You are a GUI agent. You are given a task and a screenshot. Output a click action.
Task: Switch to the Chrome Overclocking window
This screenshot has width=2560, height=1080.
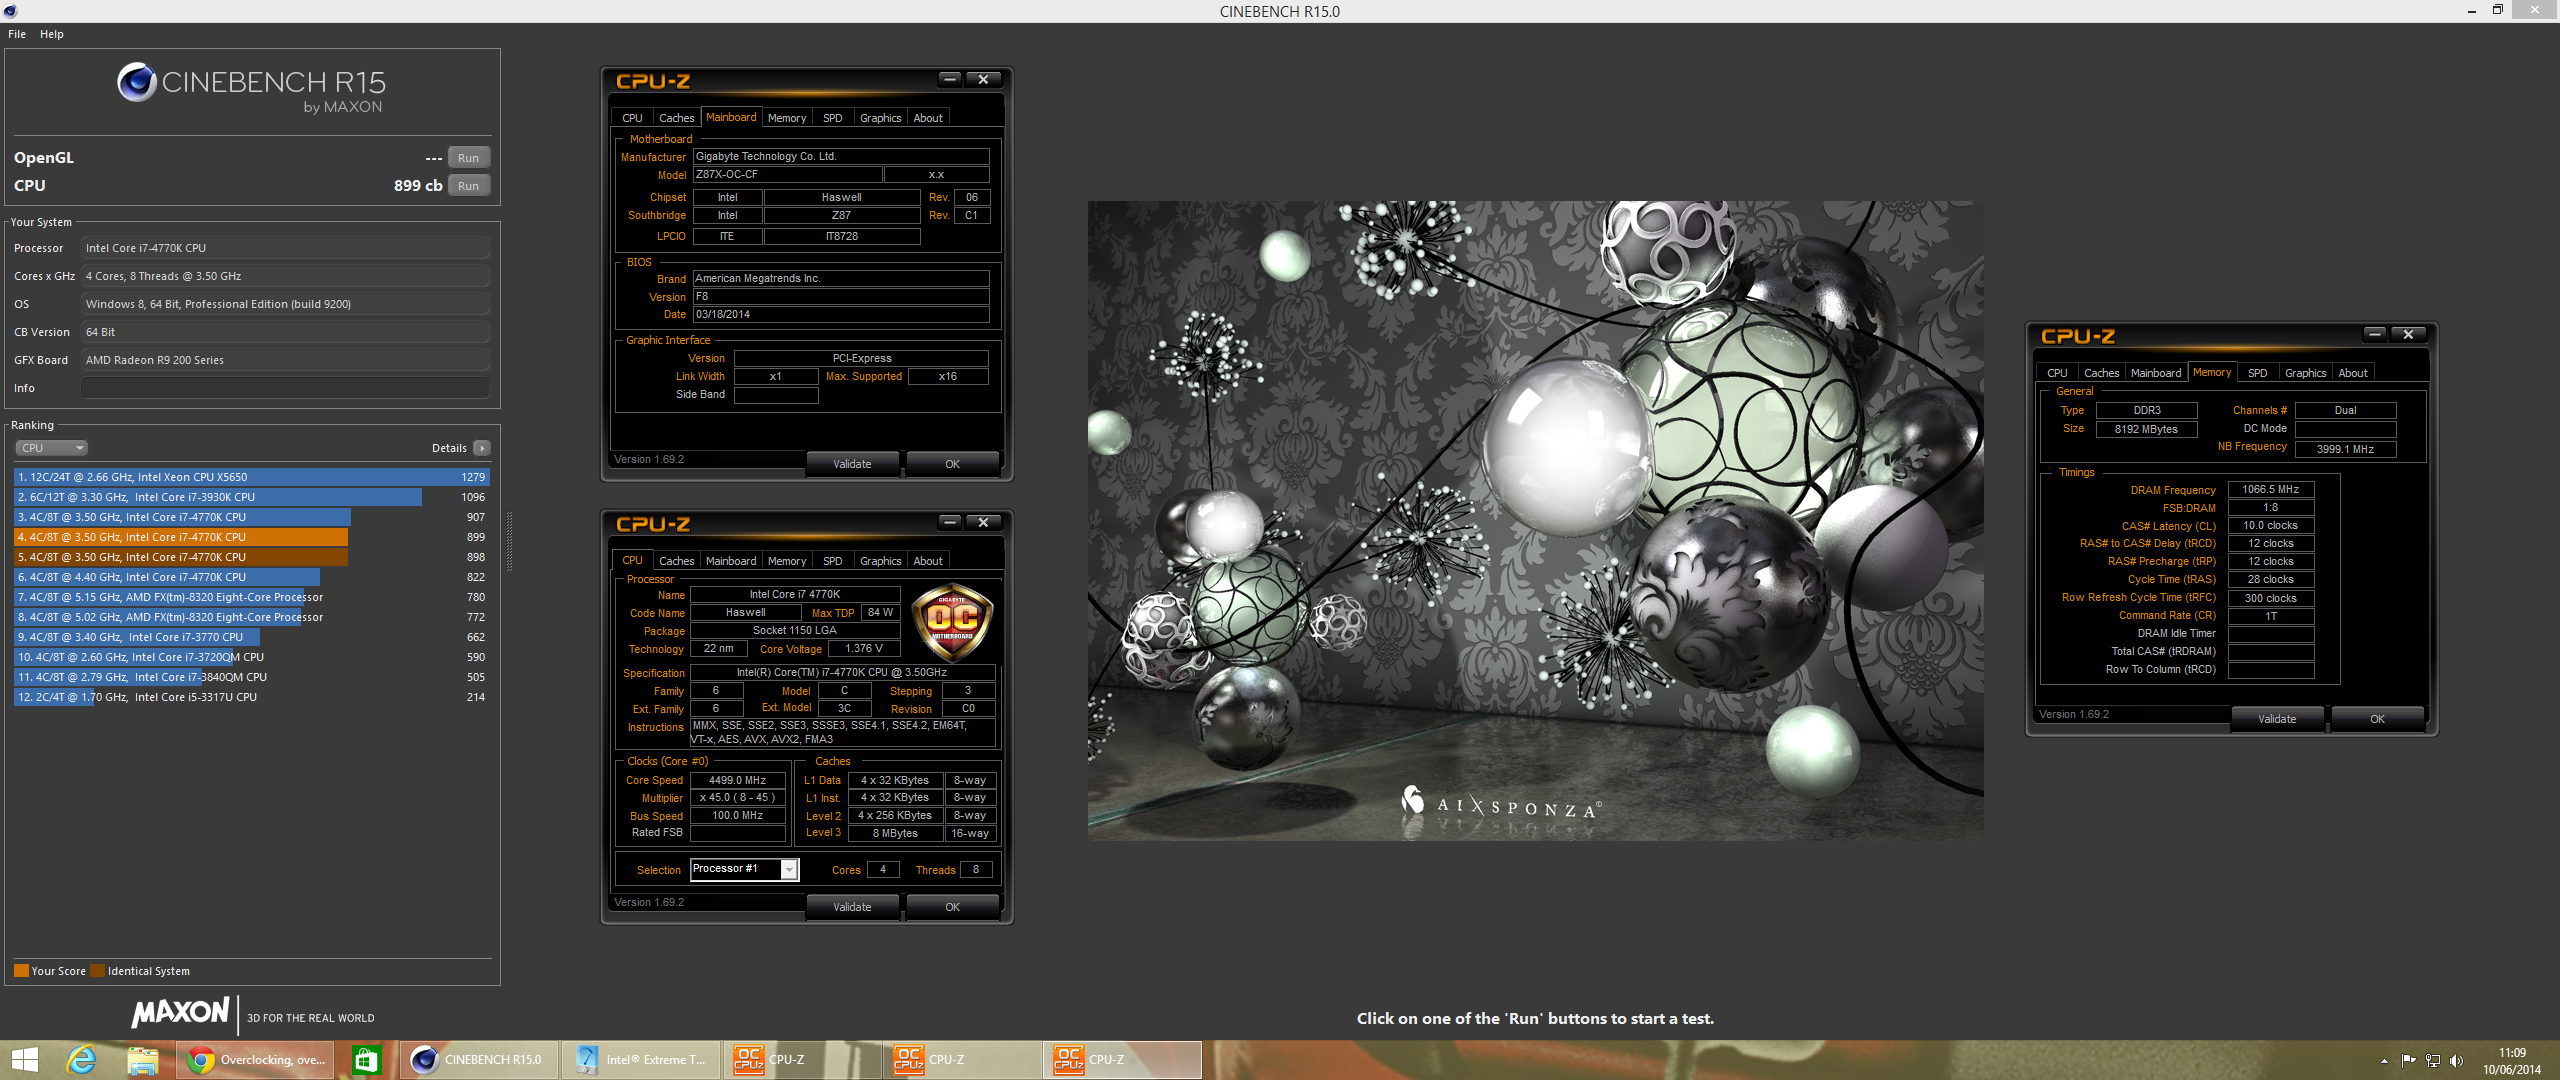coord(256,1060)
